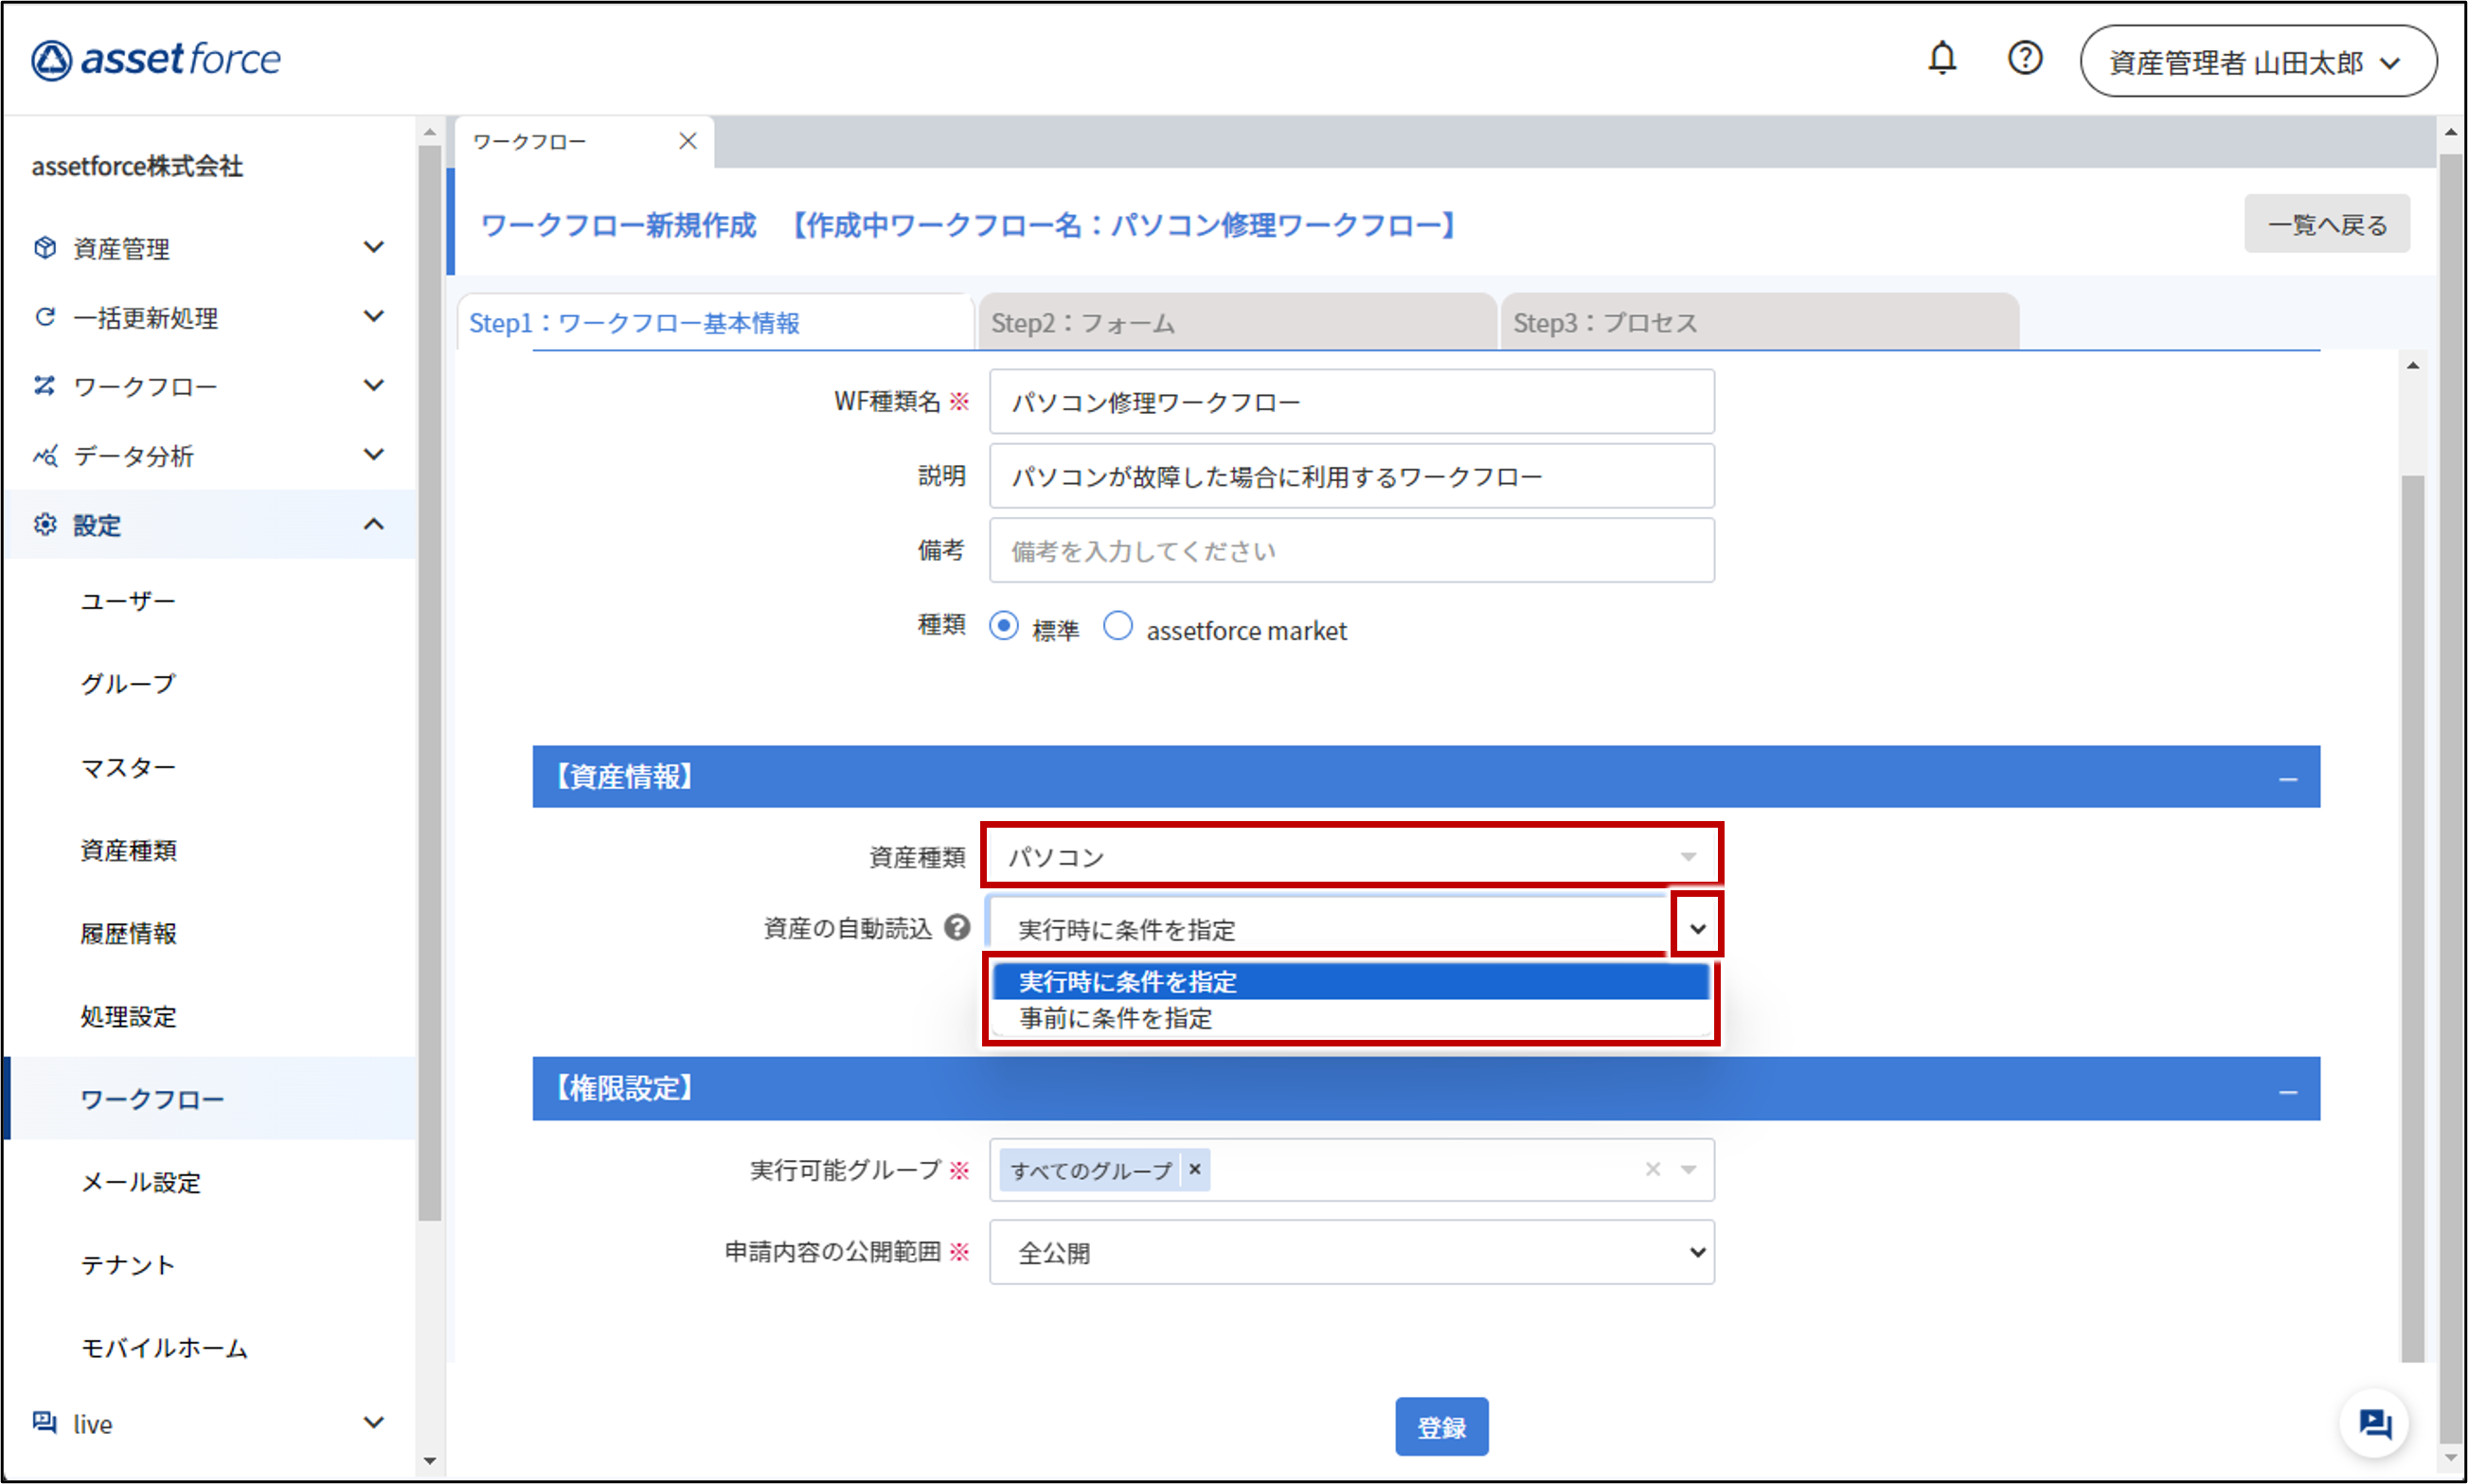
Task: Toggle the 資産の自動読込 dropdown arrow
Action: coord(1697,927)
